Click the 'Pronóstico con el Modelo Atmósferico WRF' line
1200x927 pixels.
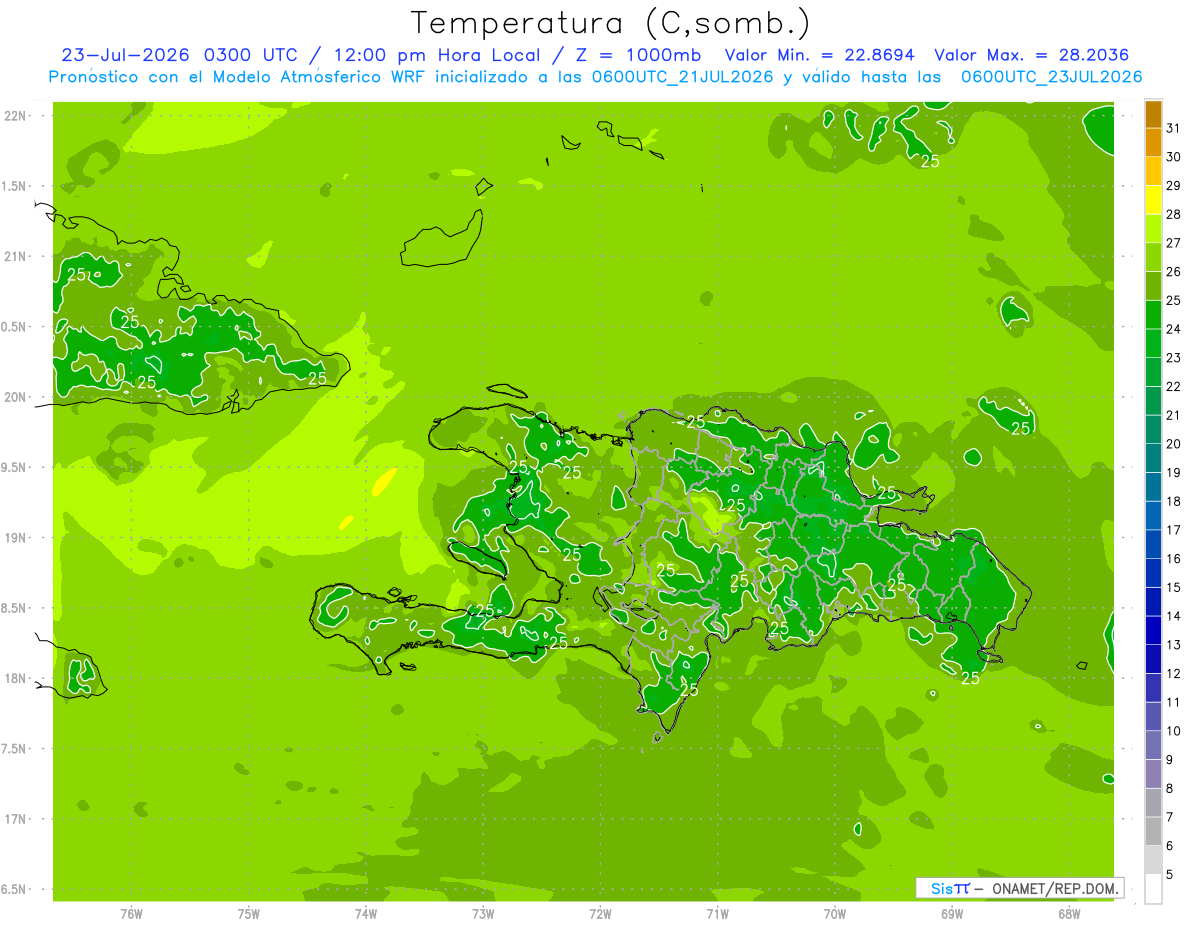pos(239,77)
